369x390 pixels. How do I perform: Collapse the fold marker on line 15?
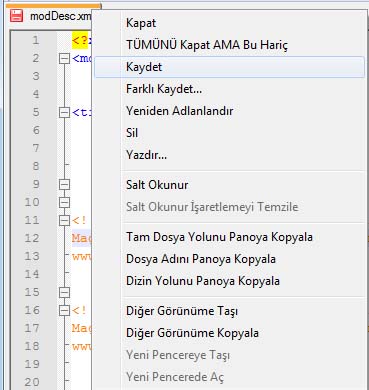coord(64,293)
